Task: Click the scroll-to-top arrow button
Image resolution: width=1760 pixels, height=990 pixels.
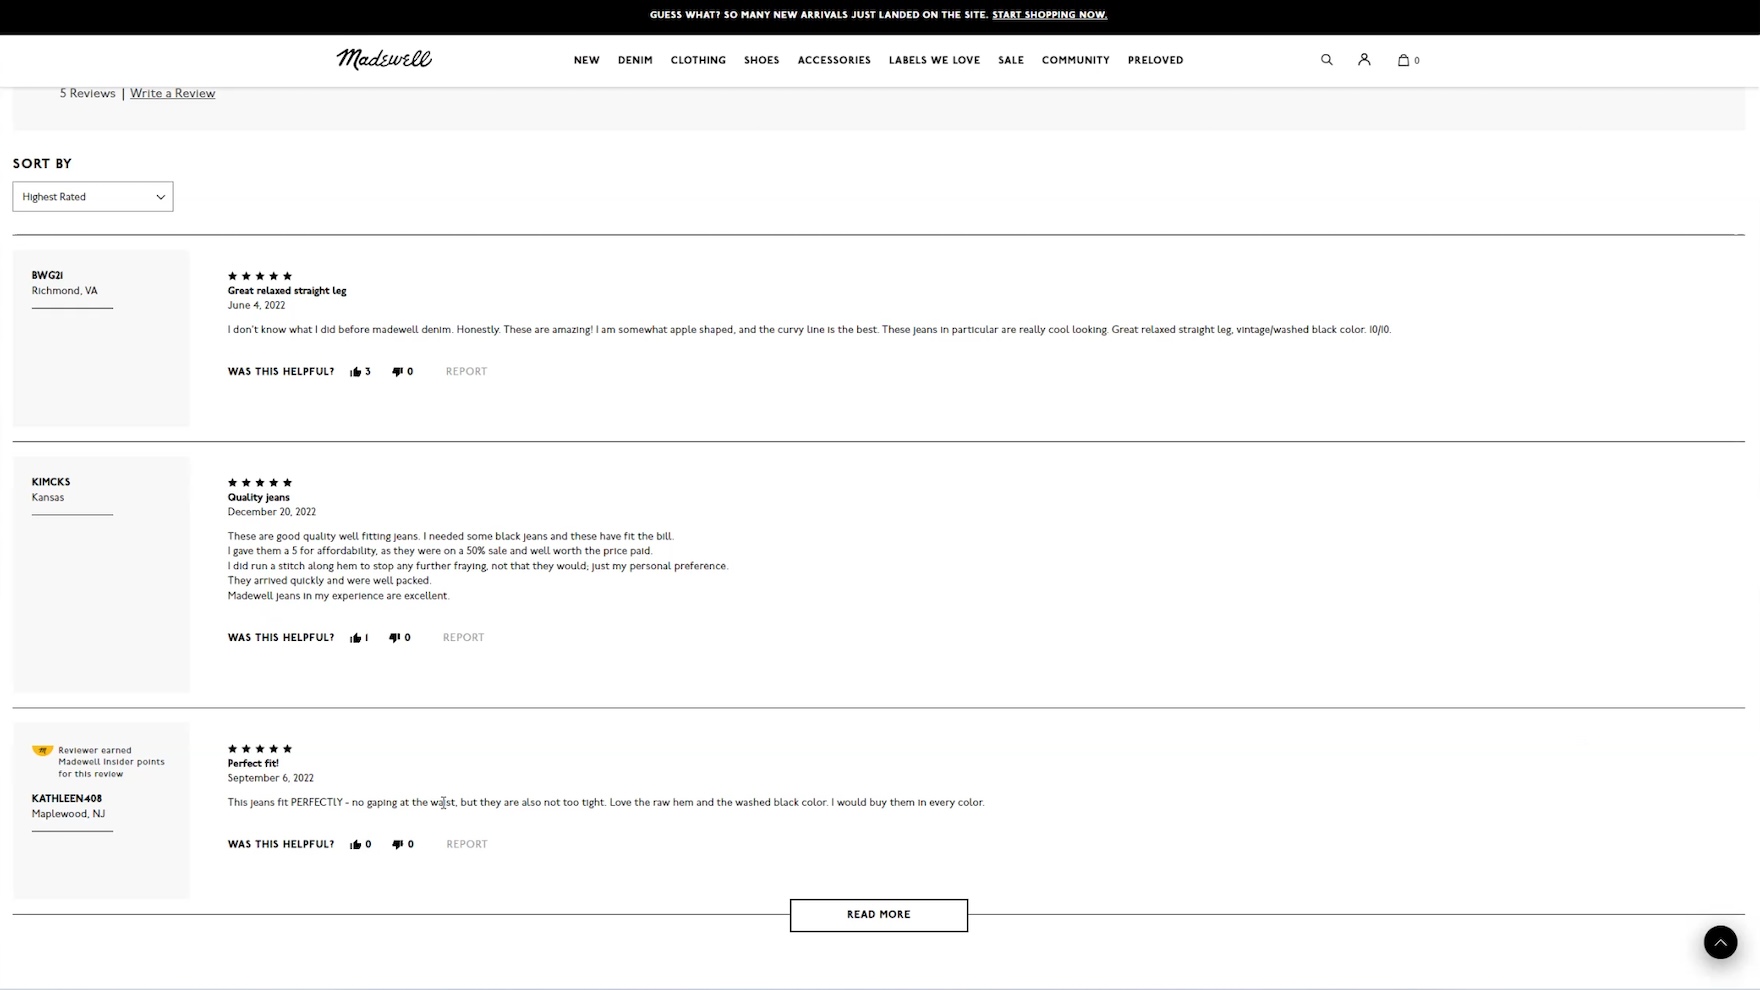Action: 1720,942
